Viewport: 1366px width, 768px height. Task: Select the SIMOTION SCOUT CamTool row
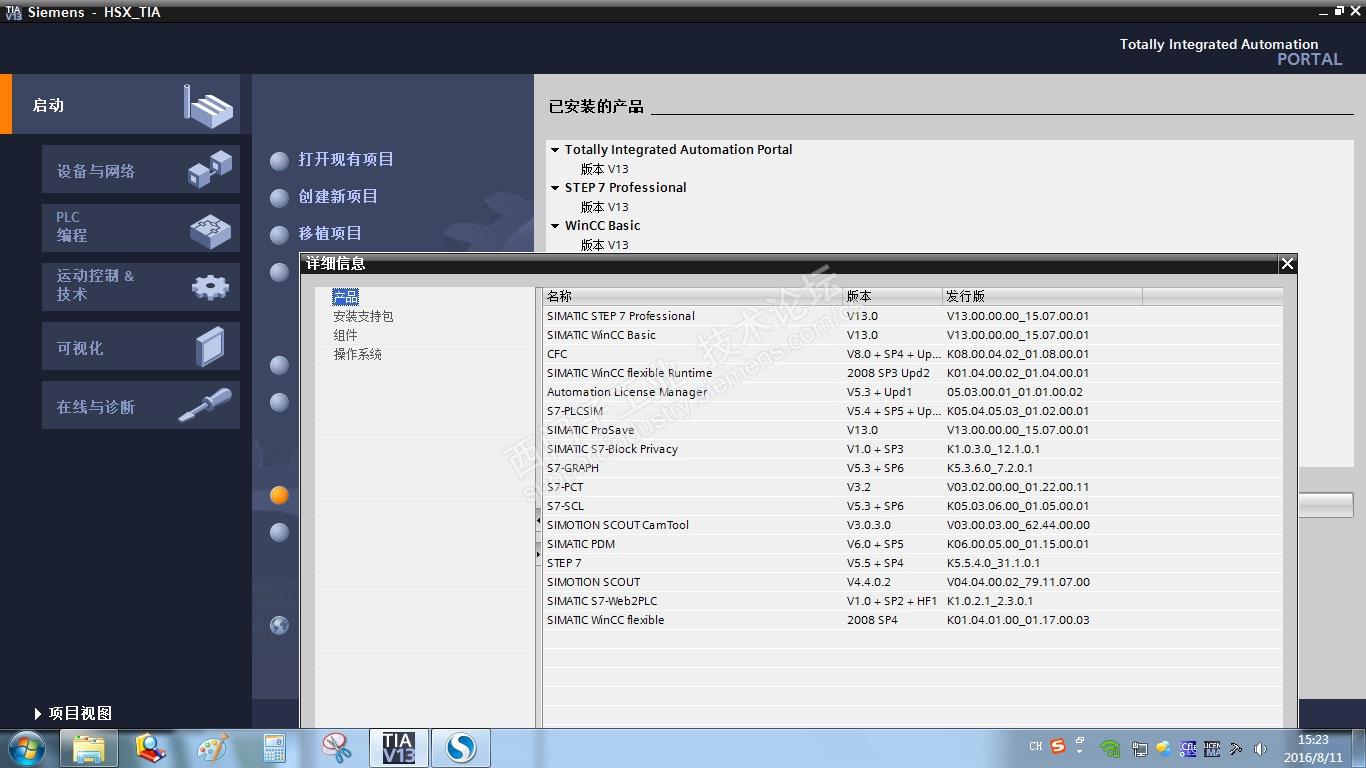click(913, 525)
